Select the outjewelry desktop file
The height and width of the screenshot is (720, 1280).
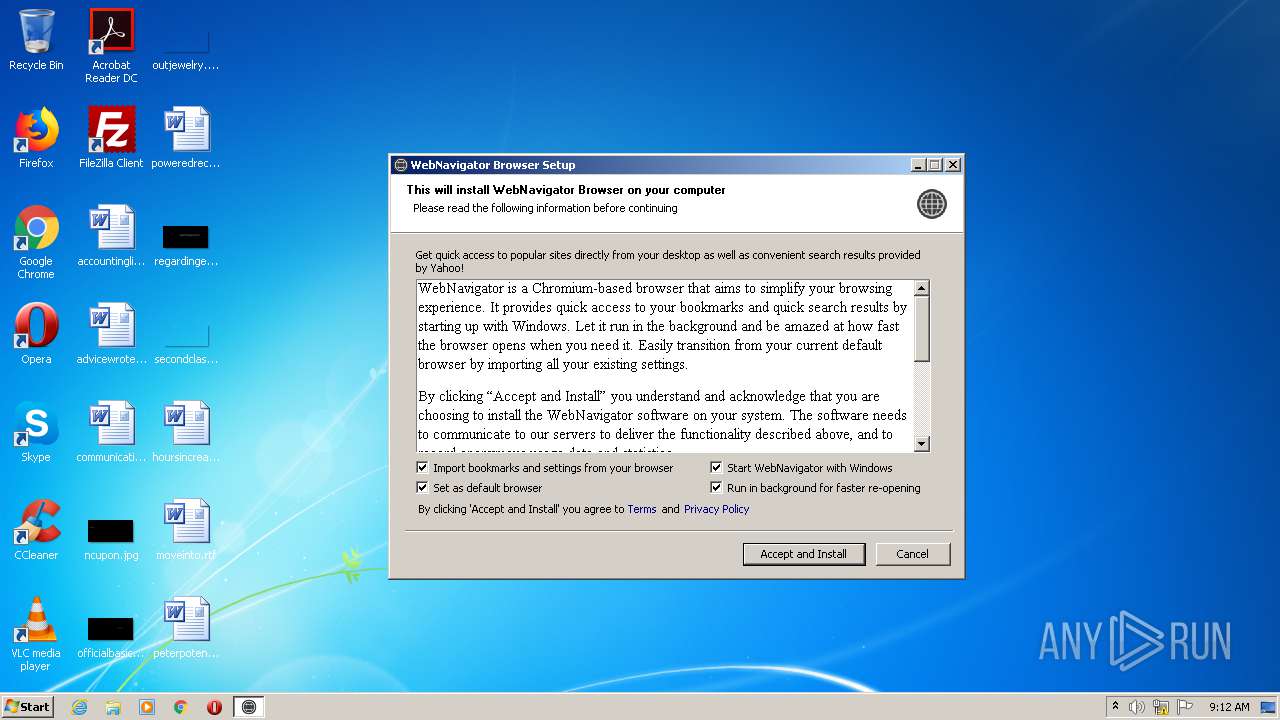(186, 40)
